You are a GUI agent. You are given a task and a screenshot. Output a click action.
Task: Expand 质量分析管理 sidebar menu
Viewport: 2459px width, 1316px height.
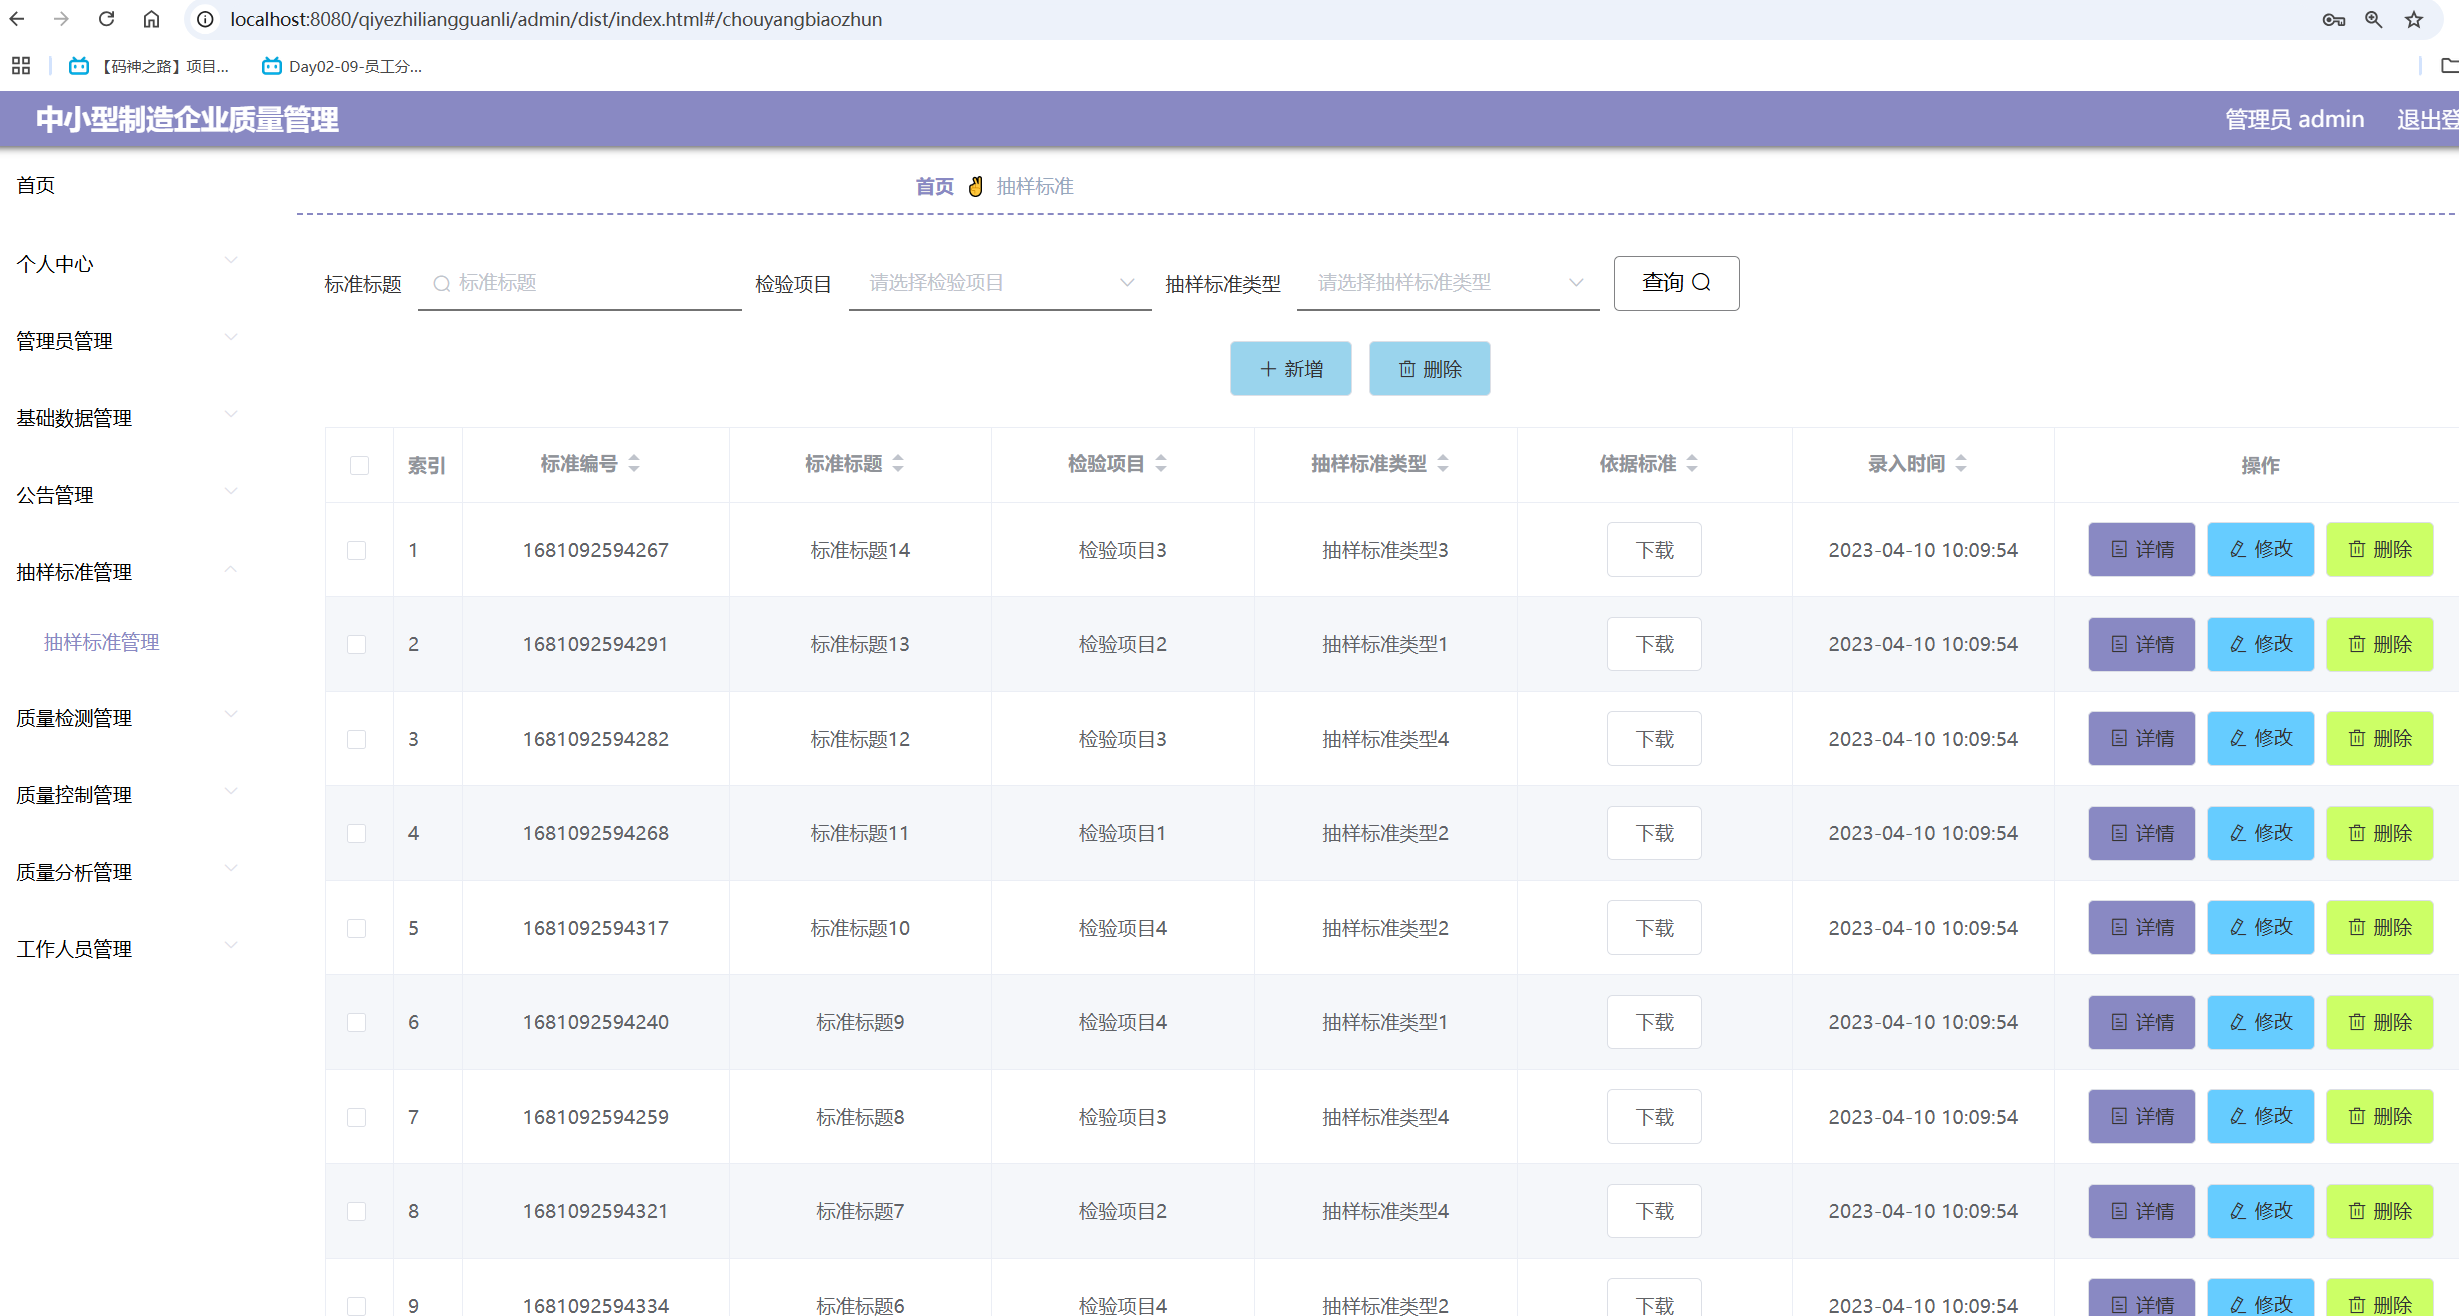tap(126, 871)
